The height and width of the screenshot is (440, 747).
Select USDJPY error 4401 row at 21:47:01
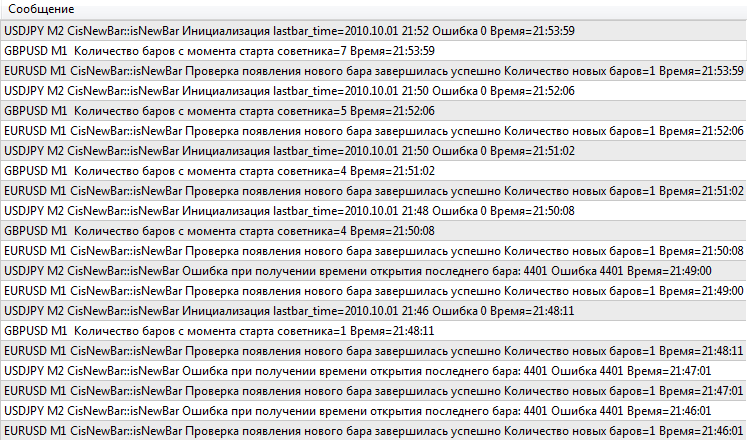[374, 371]
